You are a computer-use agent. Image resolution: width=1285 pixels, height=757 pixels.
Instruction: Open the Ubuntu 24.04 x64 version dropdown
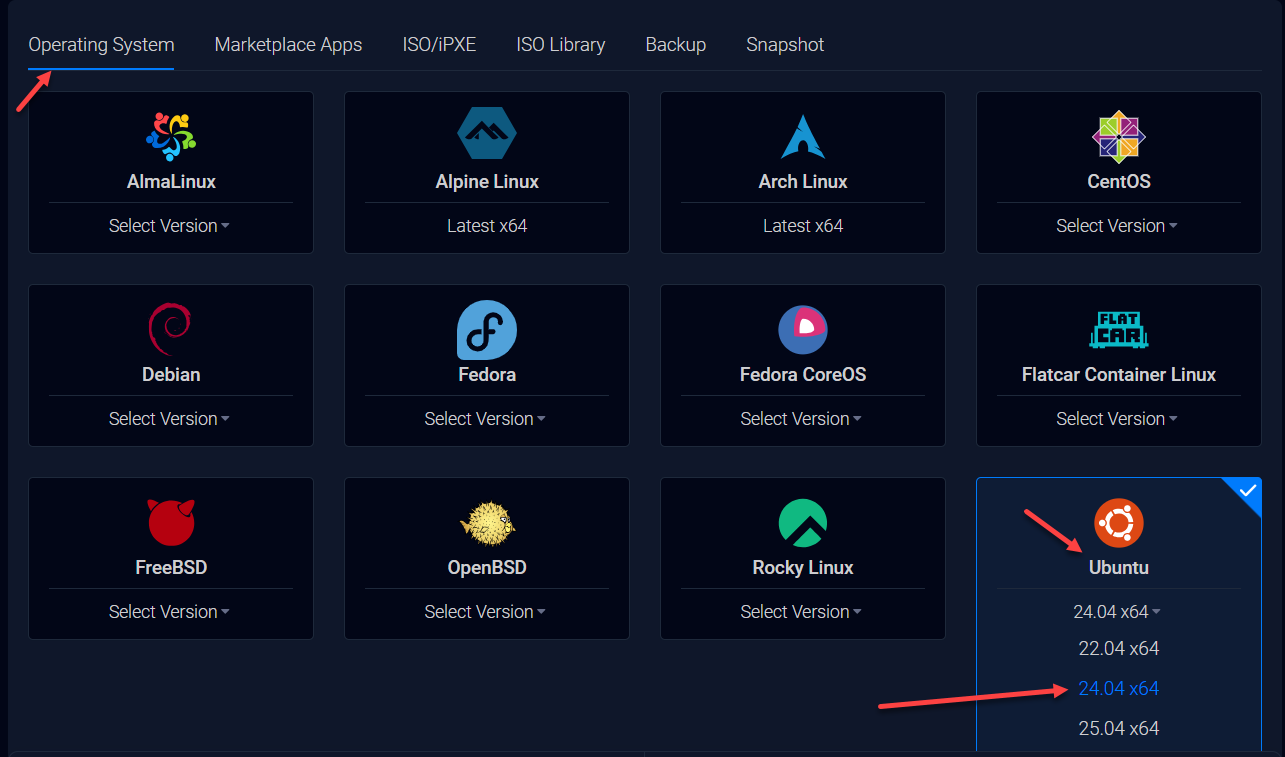1118,612
